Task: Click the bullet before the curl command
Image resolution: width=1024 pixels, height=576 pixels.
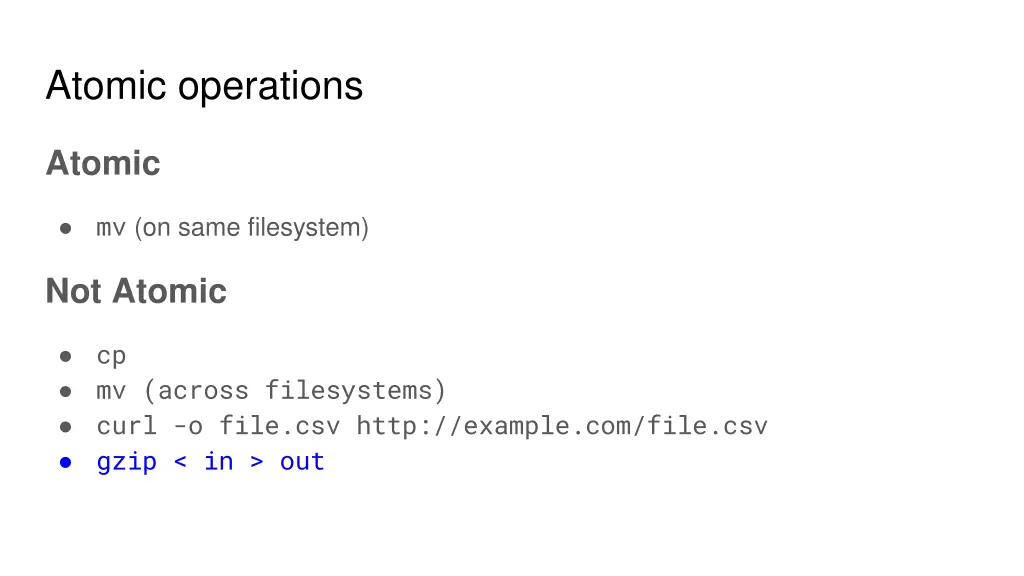Action: tap(65, 428)
